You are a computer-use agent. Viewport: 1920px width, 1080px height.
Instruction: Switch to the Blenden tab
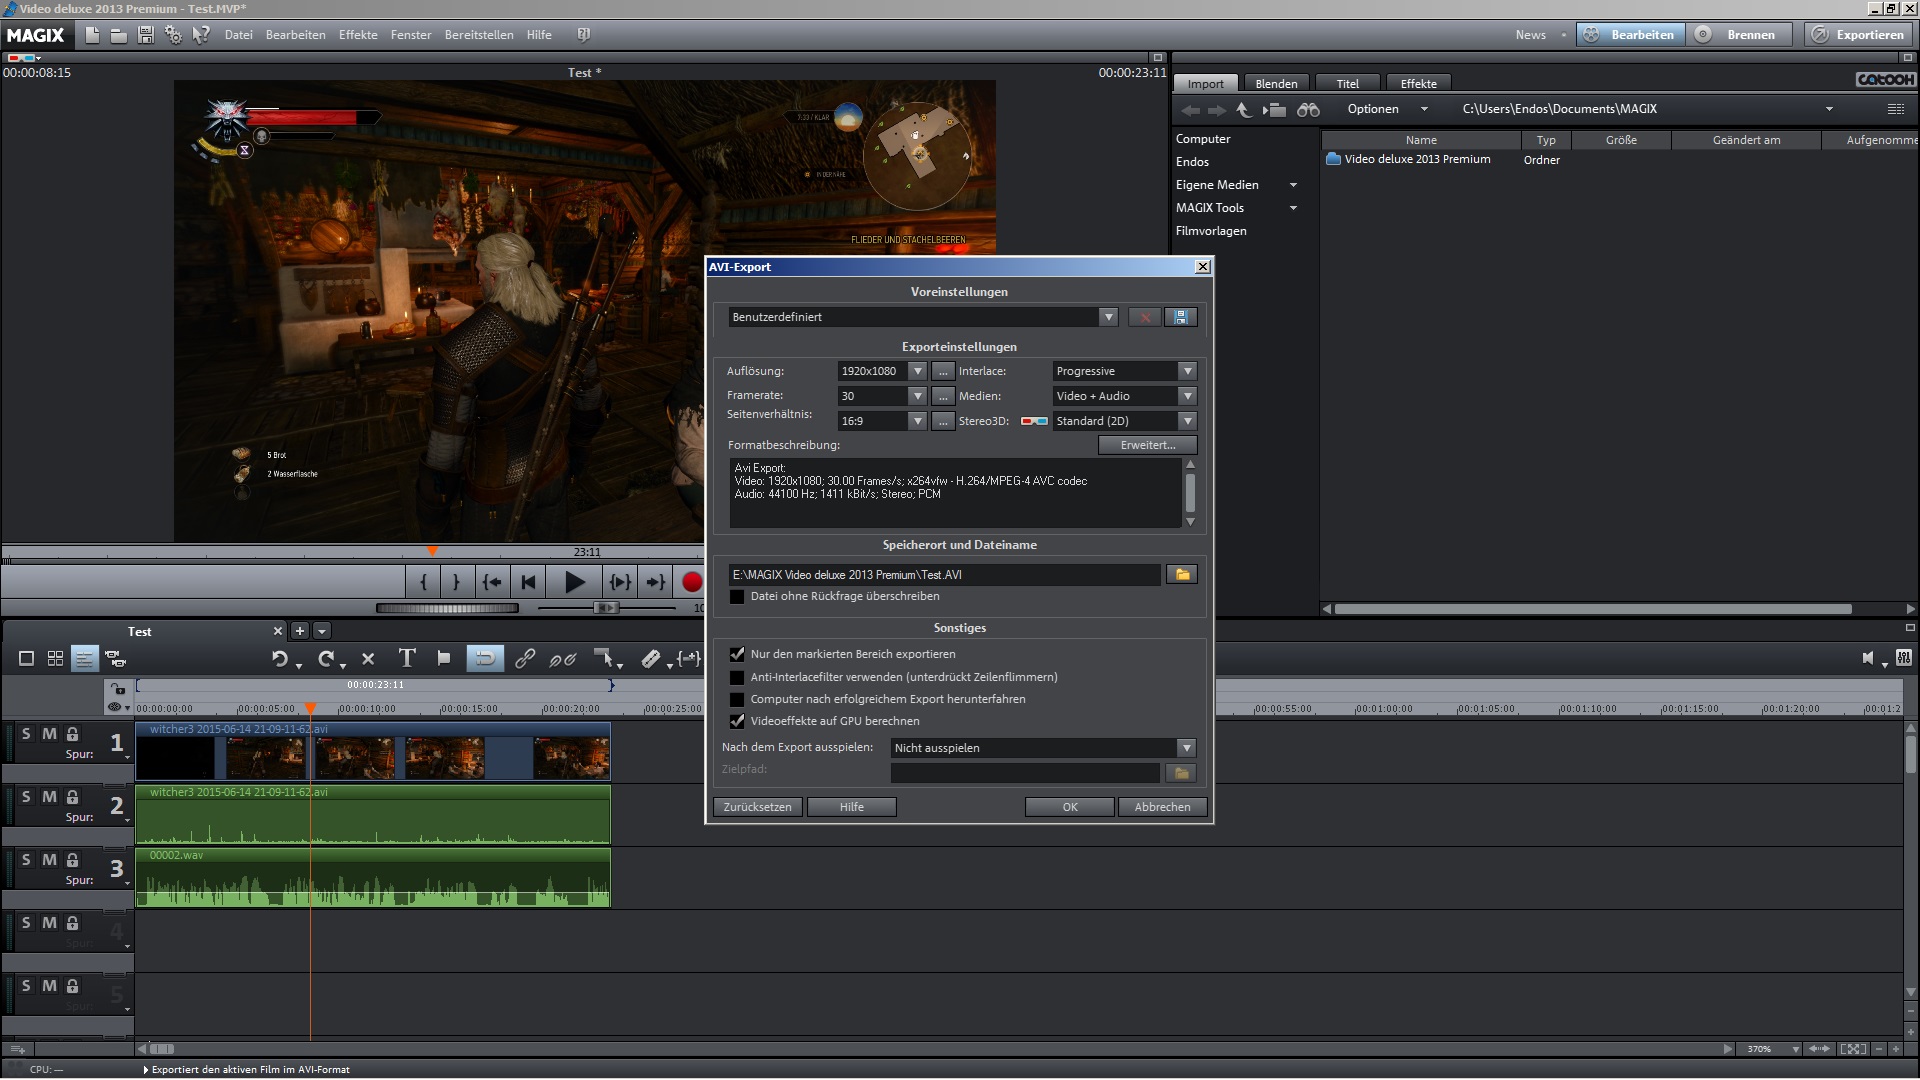point(1276,84)
